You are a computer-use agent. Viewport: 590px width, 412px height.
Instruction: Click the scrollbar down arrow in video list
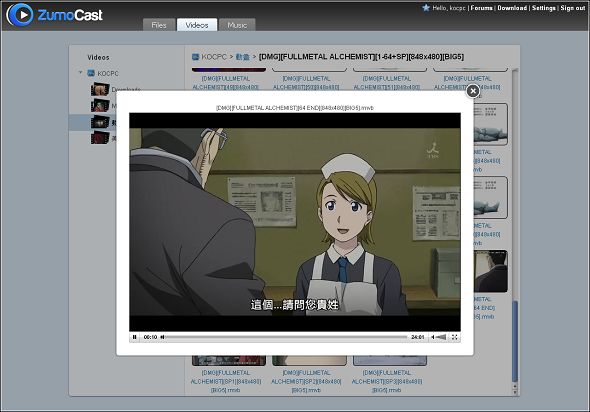[515, 392]
